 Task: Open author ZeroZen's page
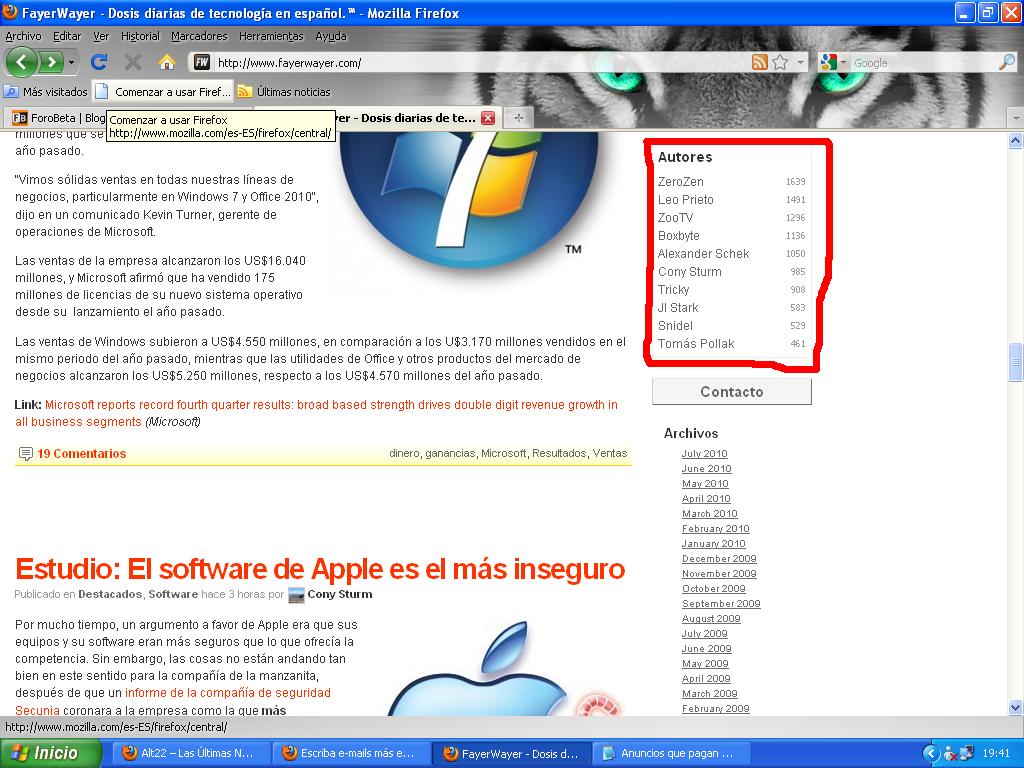[680, 182]
